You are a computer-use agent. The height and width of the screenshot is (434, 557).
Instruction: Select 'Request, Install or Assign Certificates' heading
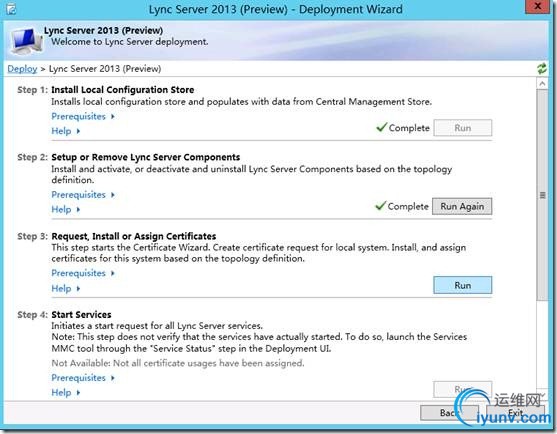click(134, 236)
